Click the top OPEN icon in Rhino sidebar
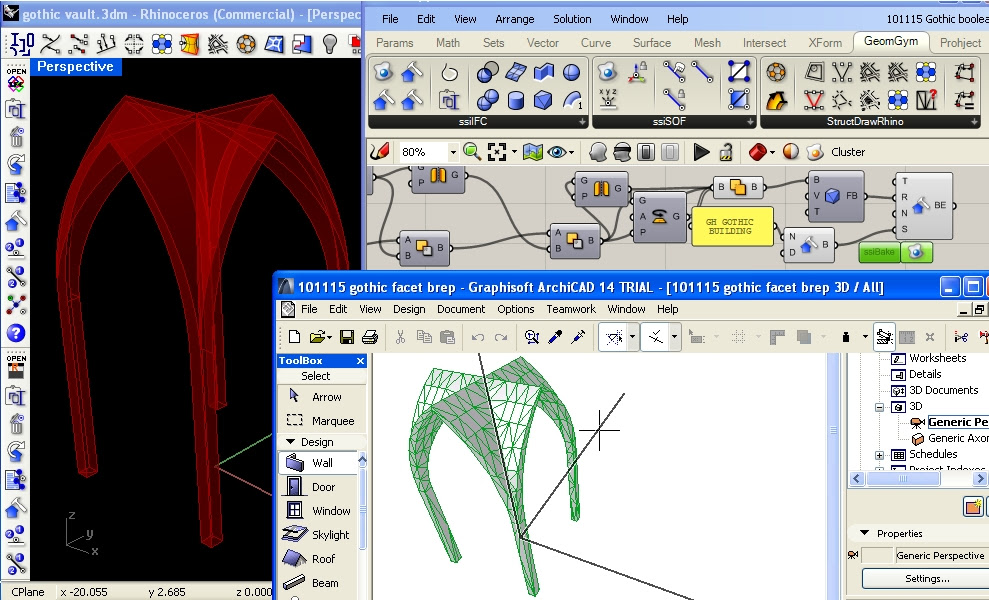989x600 pixels. point(16,79)
